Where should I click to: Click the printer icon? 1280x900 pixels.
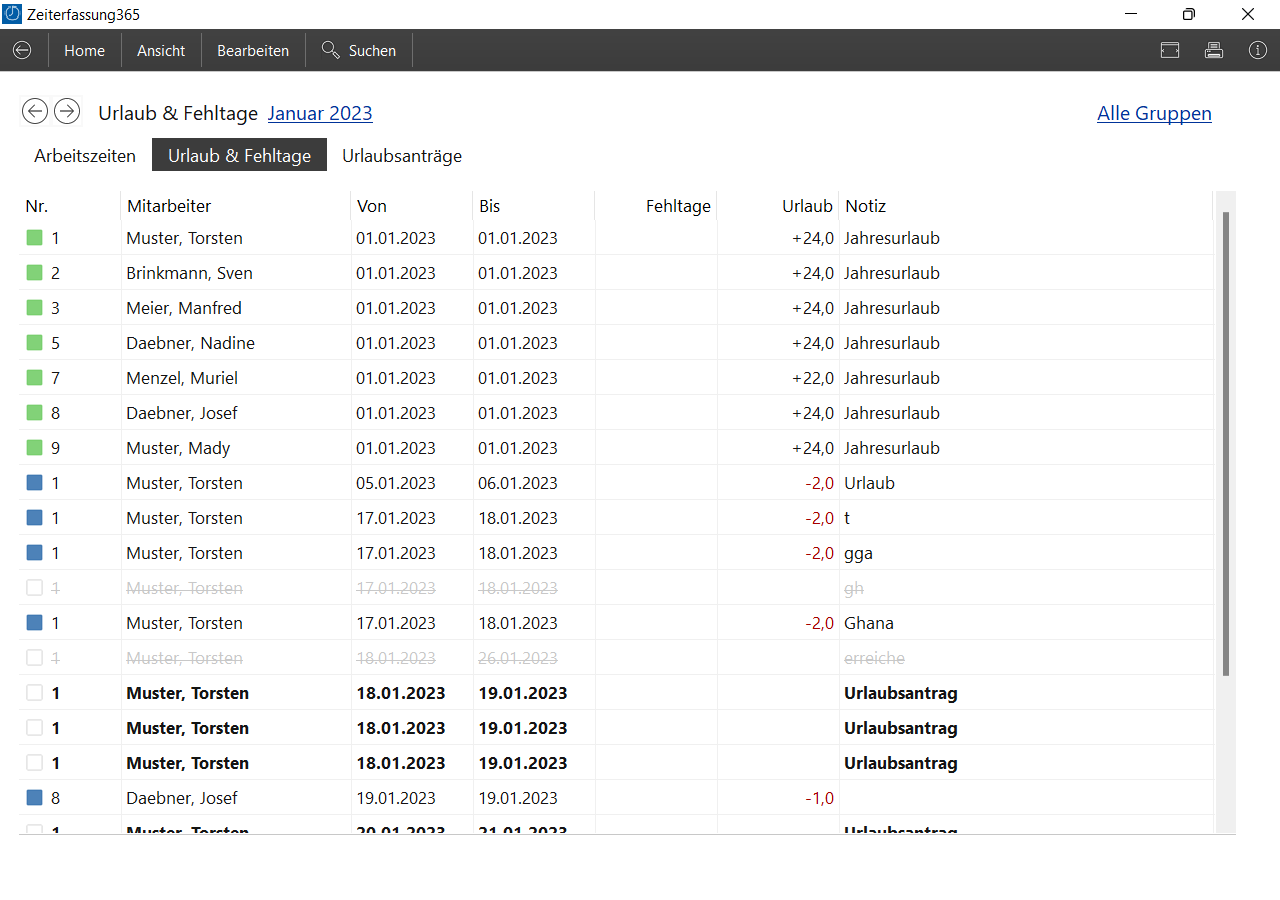coord(1213,50)
